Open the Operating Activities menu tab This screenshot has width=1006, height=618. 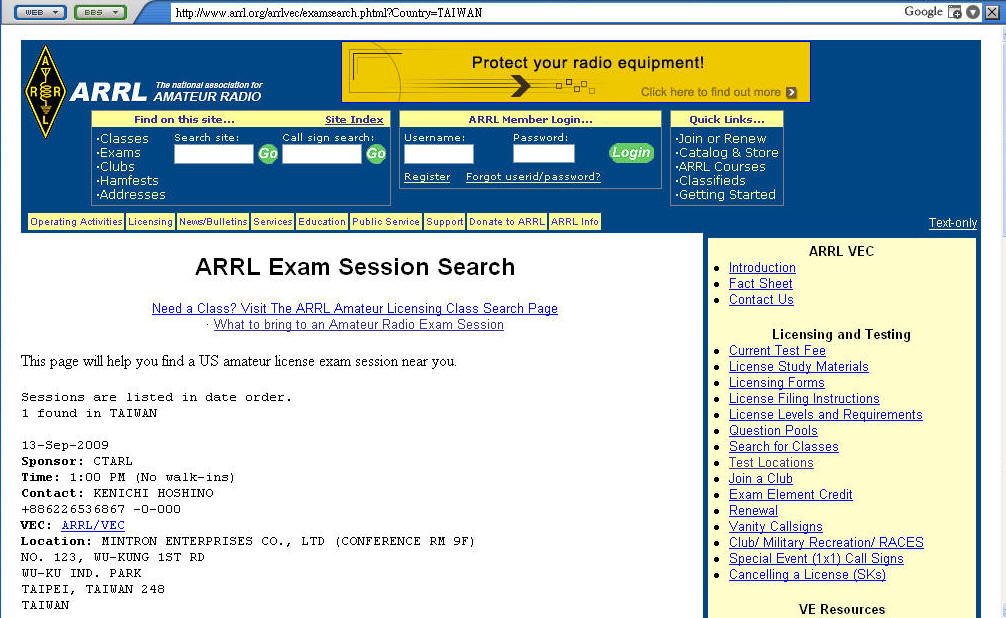(x=76, y=221)
